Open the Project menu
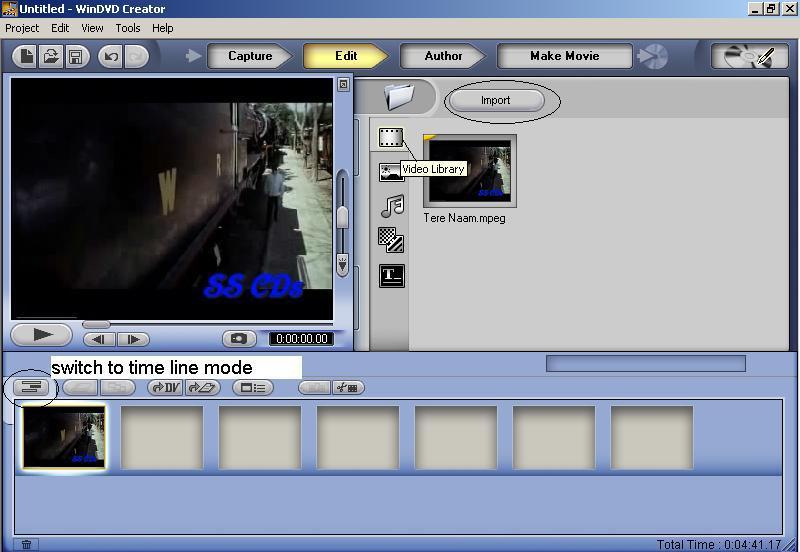The image size is (800, 552). click(x=22, y=28)
